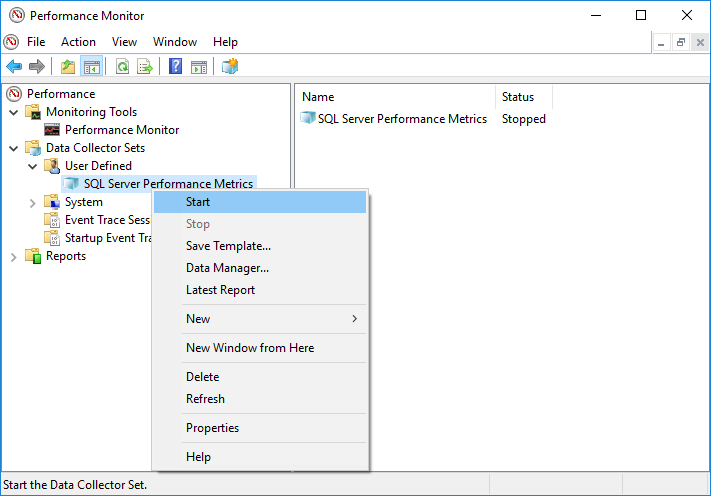The width and height of the screenshot is (711, 496).
Task: Click the Export List toolbar icon
Action: [x=145, y=67]
